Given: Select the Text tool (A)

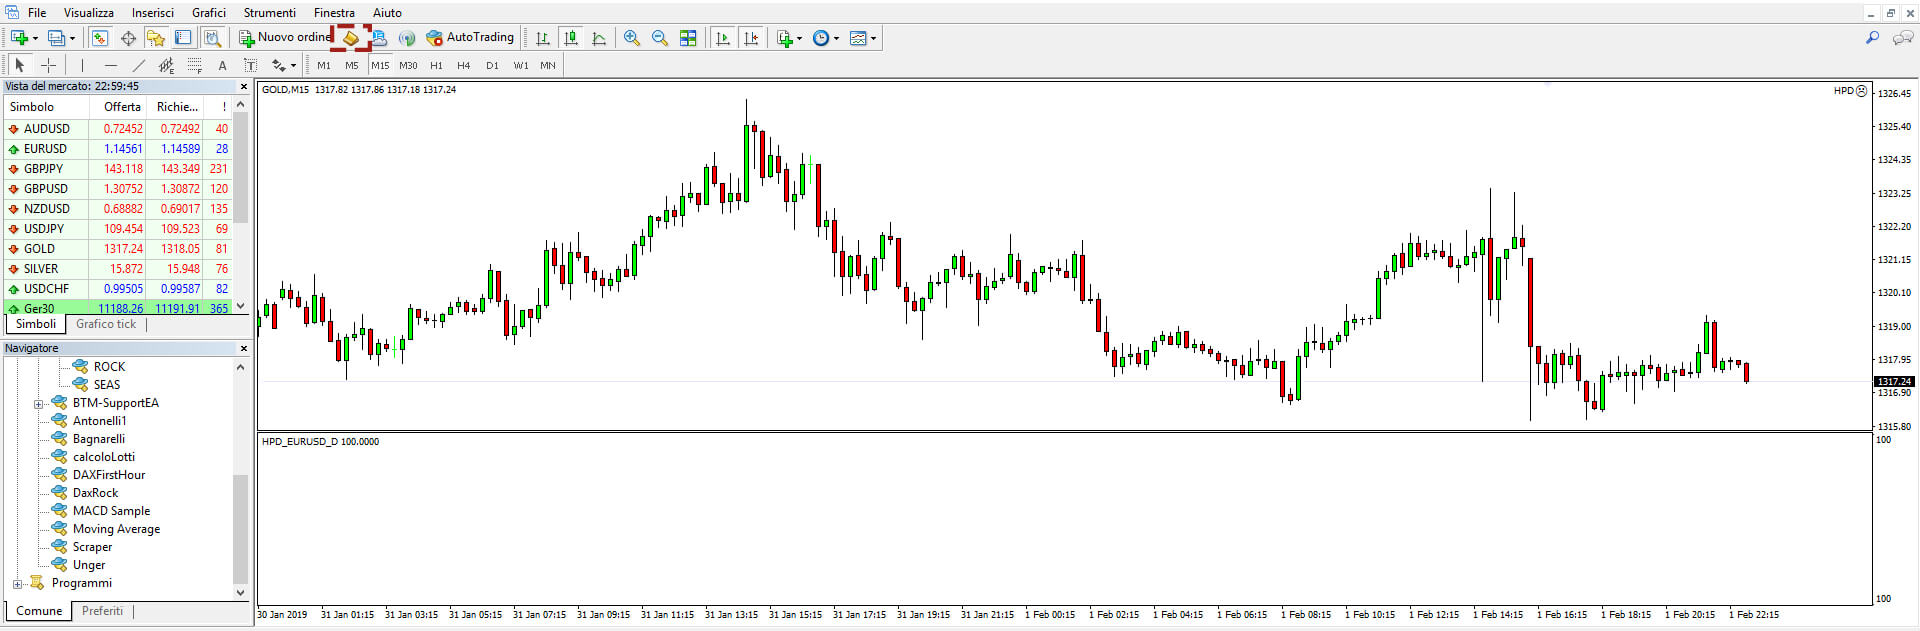Looking at the screenshot, I should coord(222,65).
